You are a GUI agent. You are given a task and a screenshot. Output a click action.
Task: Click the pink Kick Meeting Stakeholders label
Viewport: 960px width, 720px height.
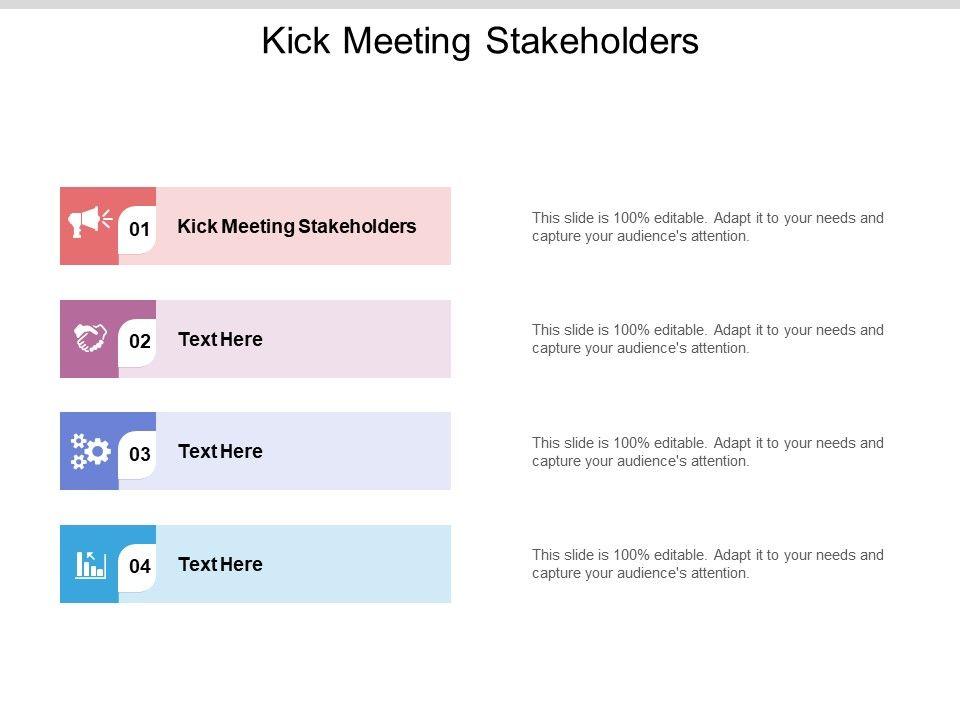296,226
